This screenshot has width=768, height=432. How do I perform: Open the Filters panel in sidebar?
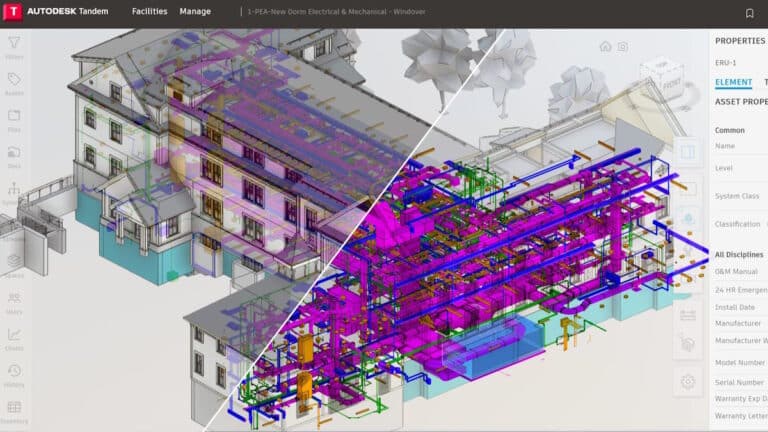click(14, 44)
